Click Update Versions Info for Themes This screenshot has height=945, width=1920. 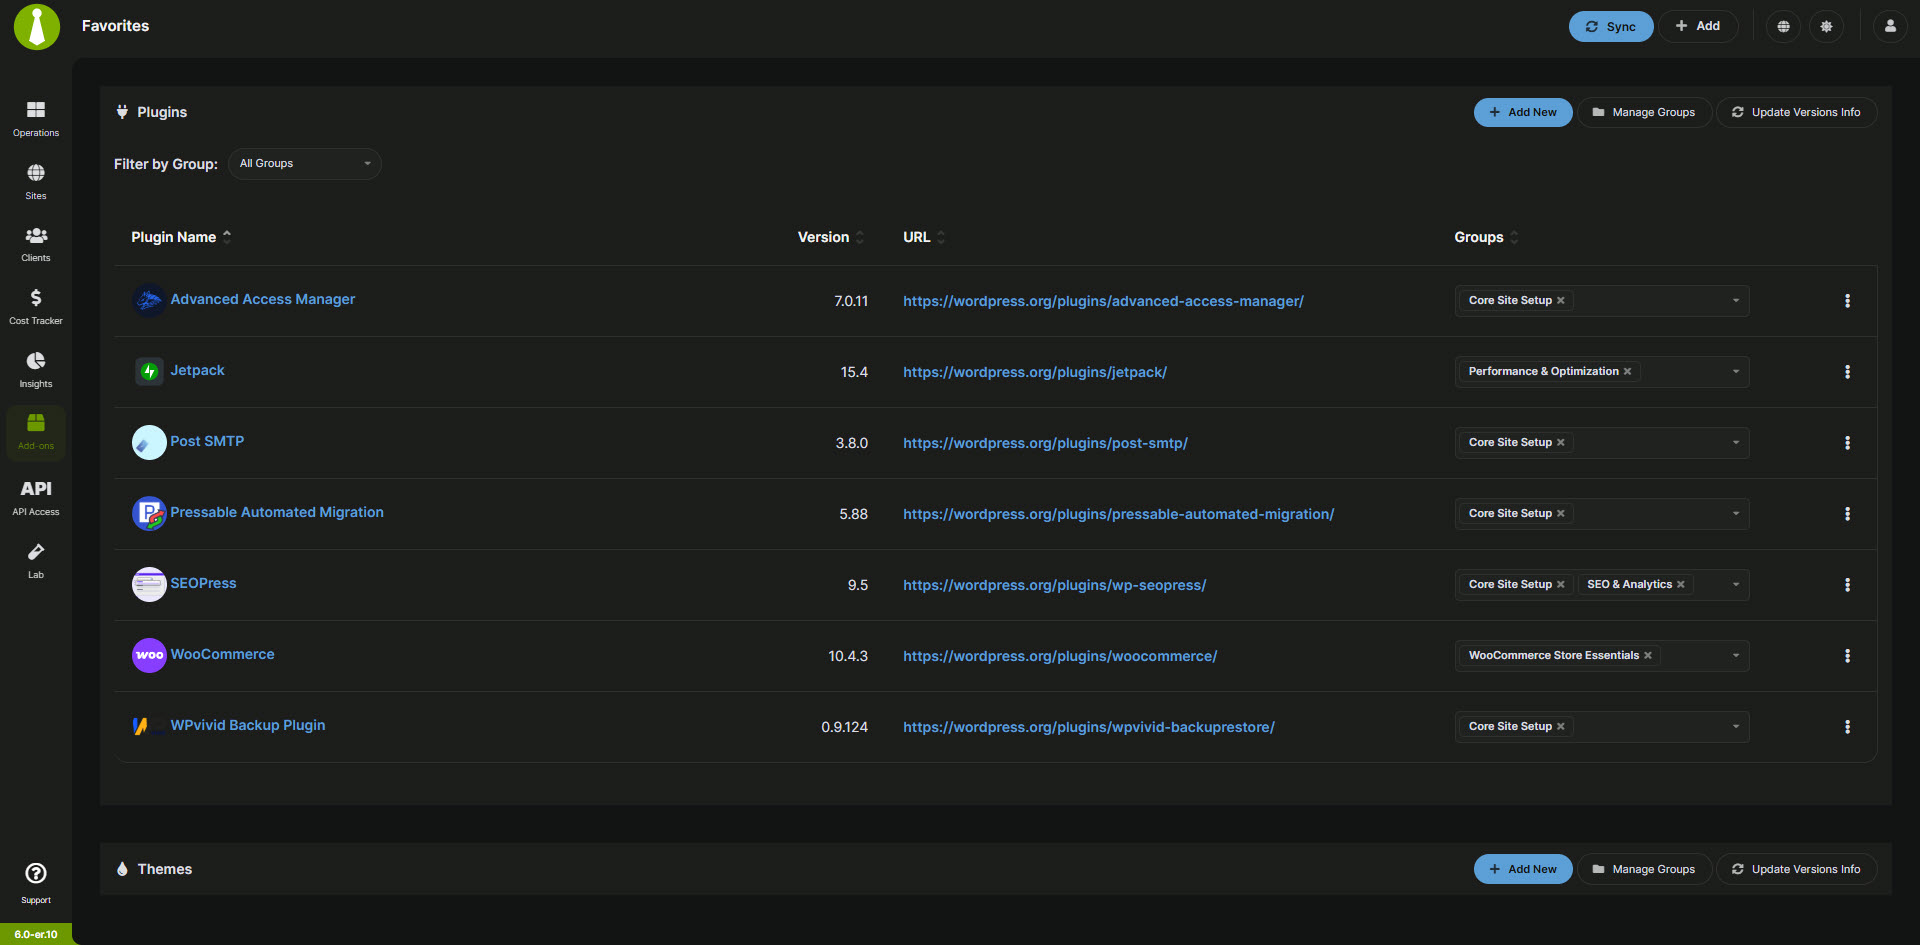[1796, 869]
